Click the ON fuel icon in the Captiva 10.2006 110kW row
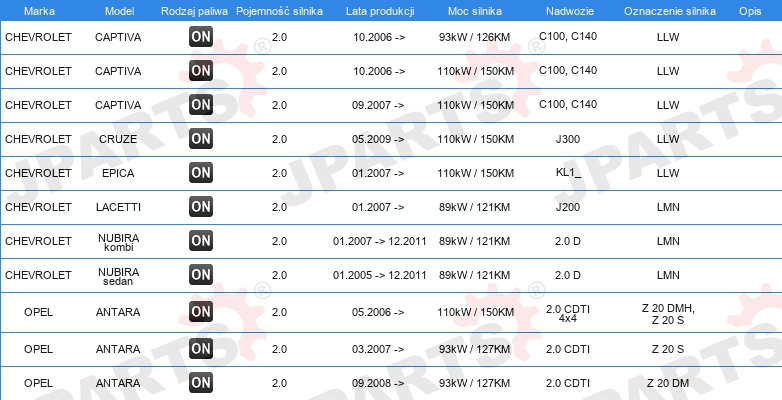 [201, 70]
